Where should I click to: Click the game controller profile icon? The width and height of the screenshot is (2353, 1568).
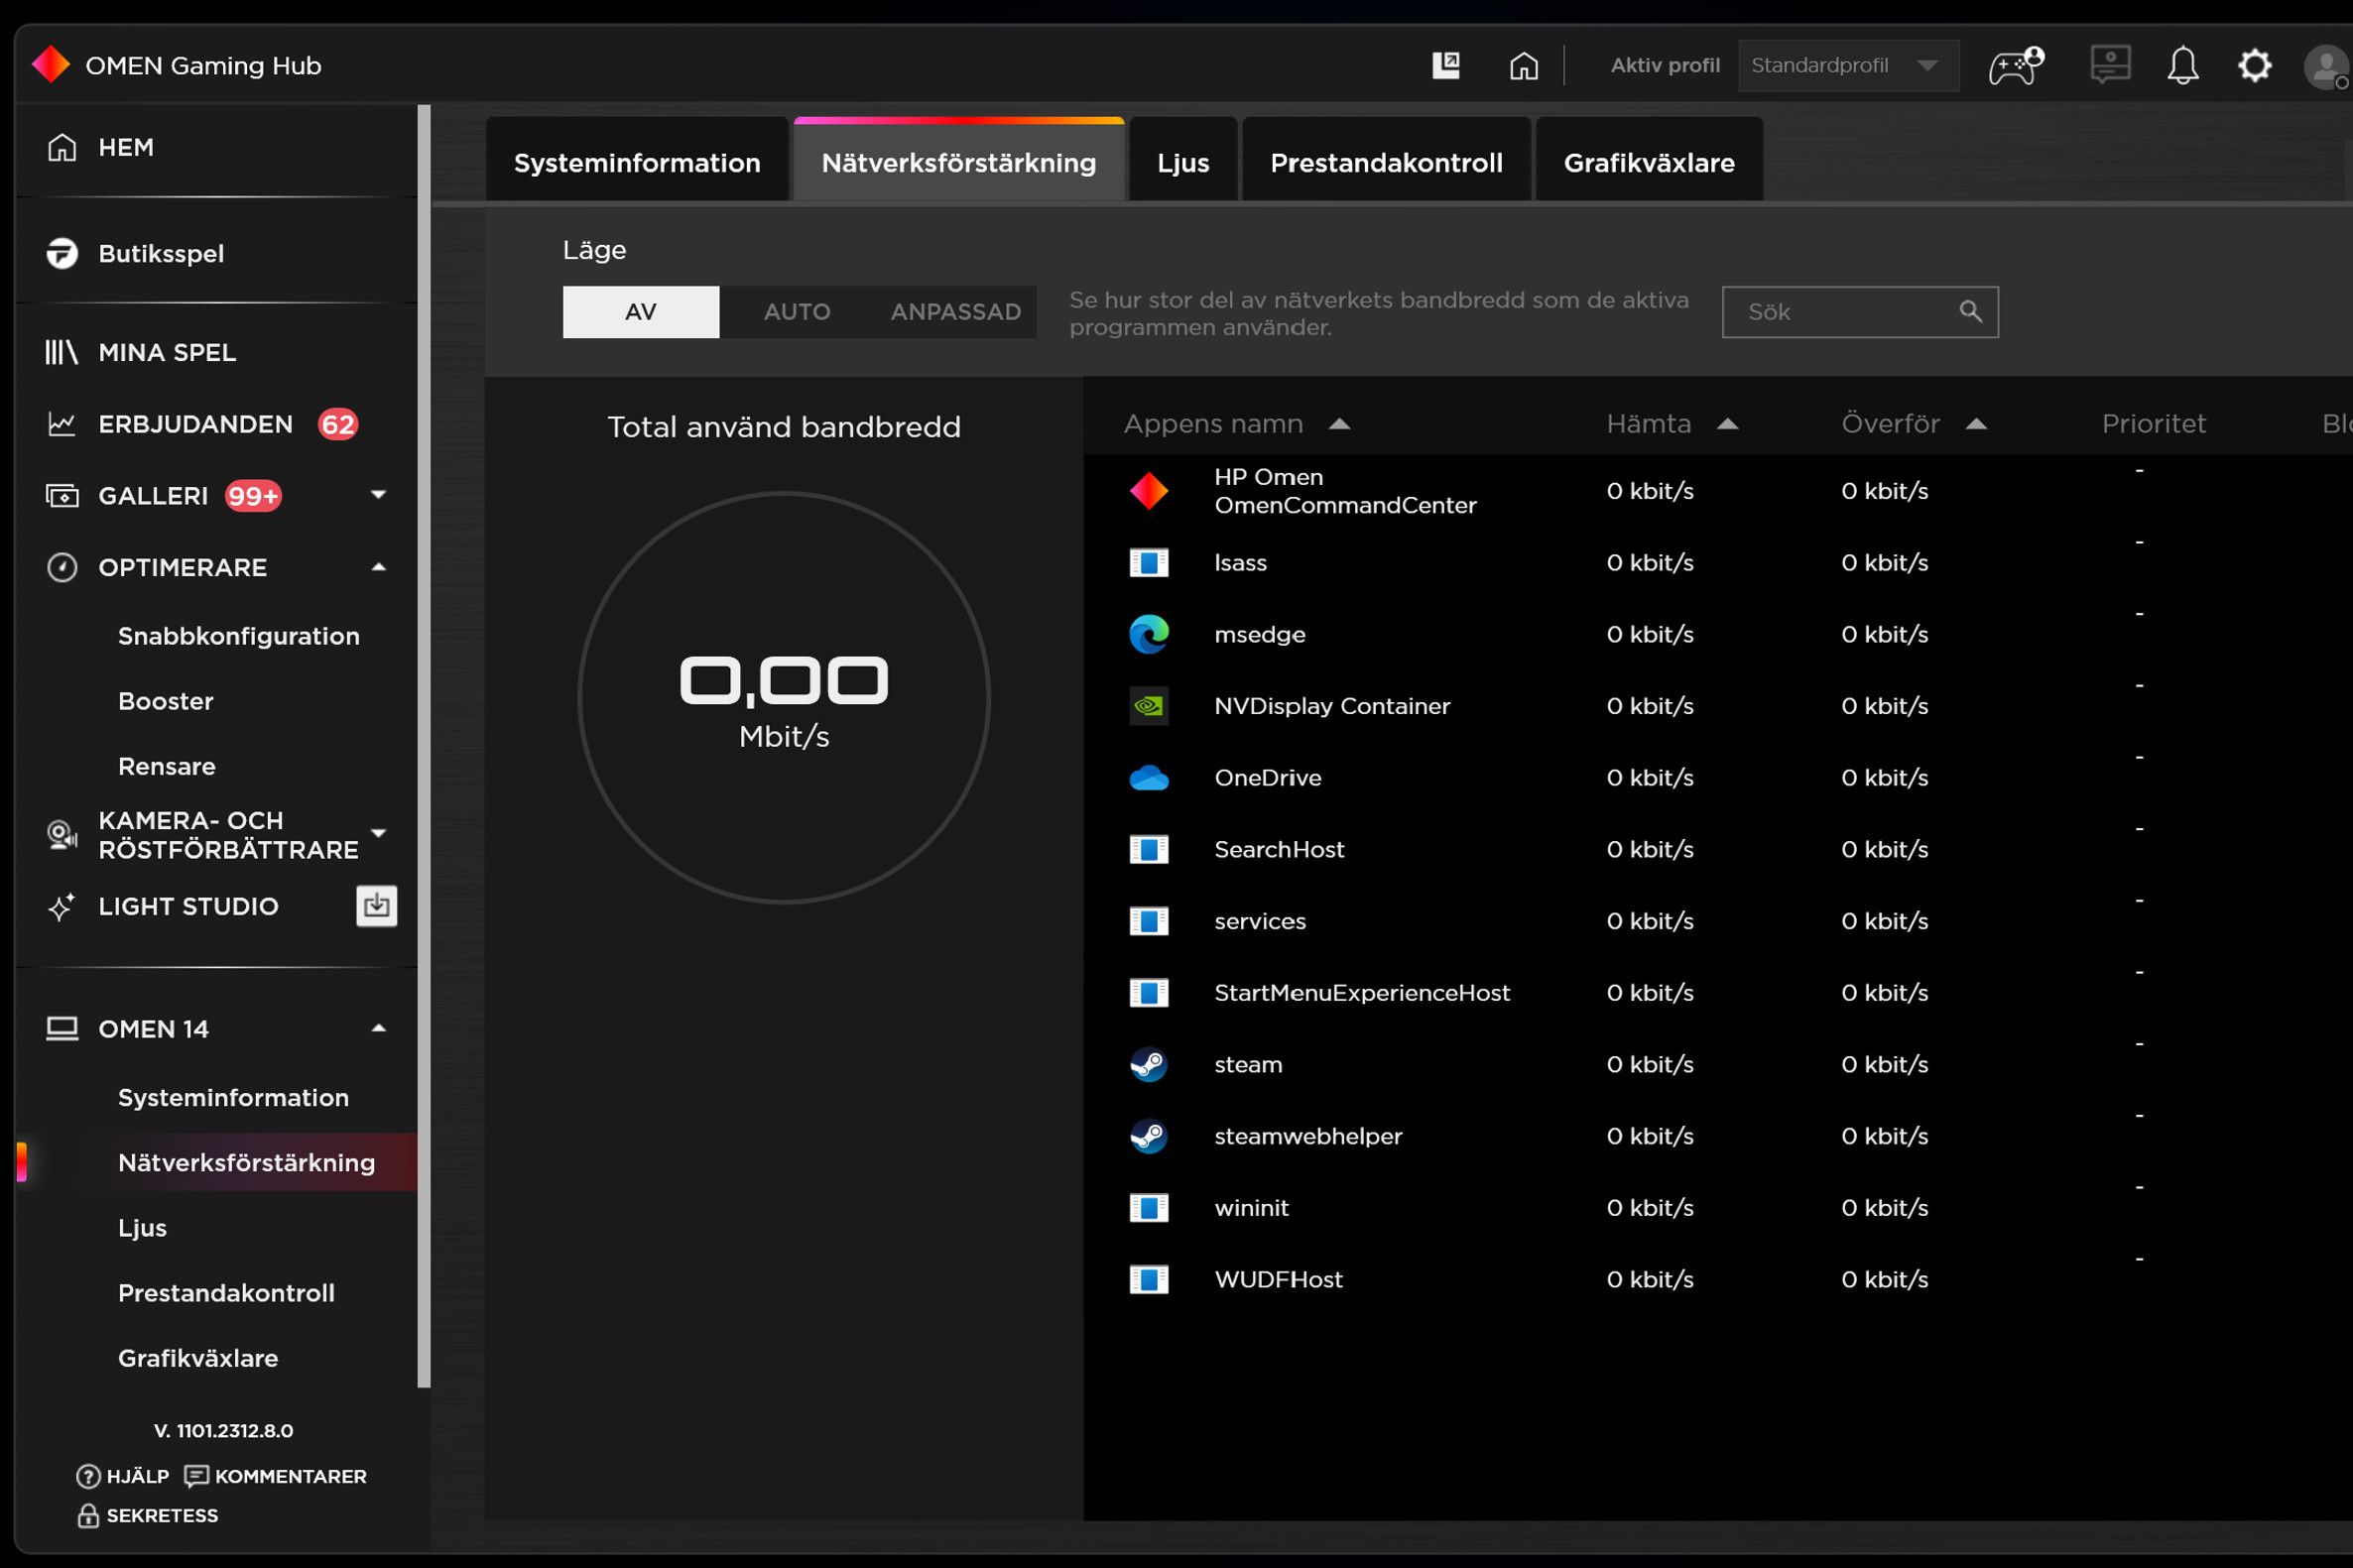tap(2015, 66)
